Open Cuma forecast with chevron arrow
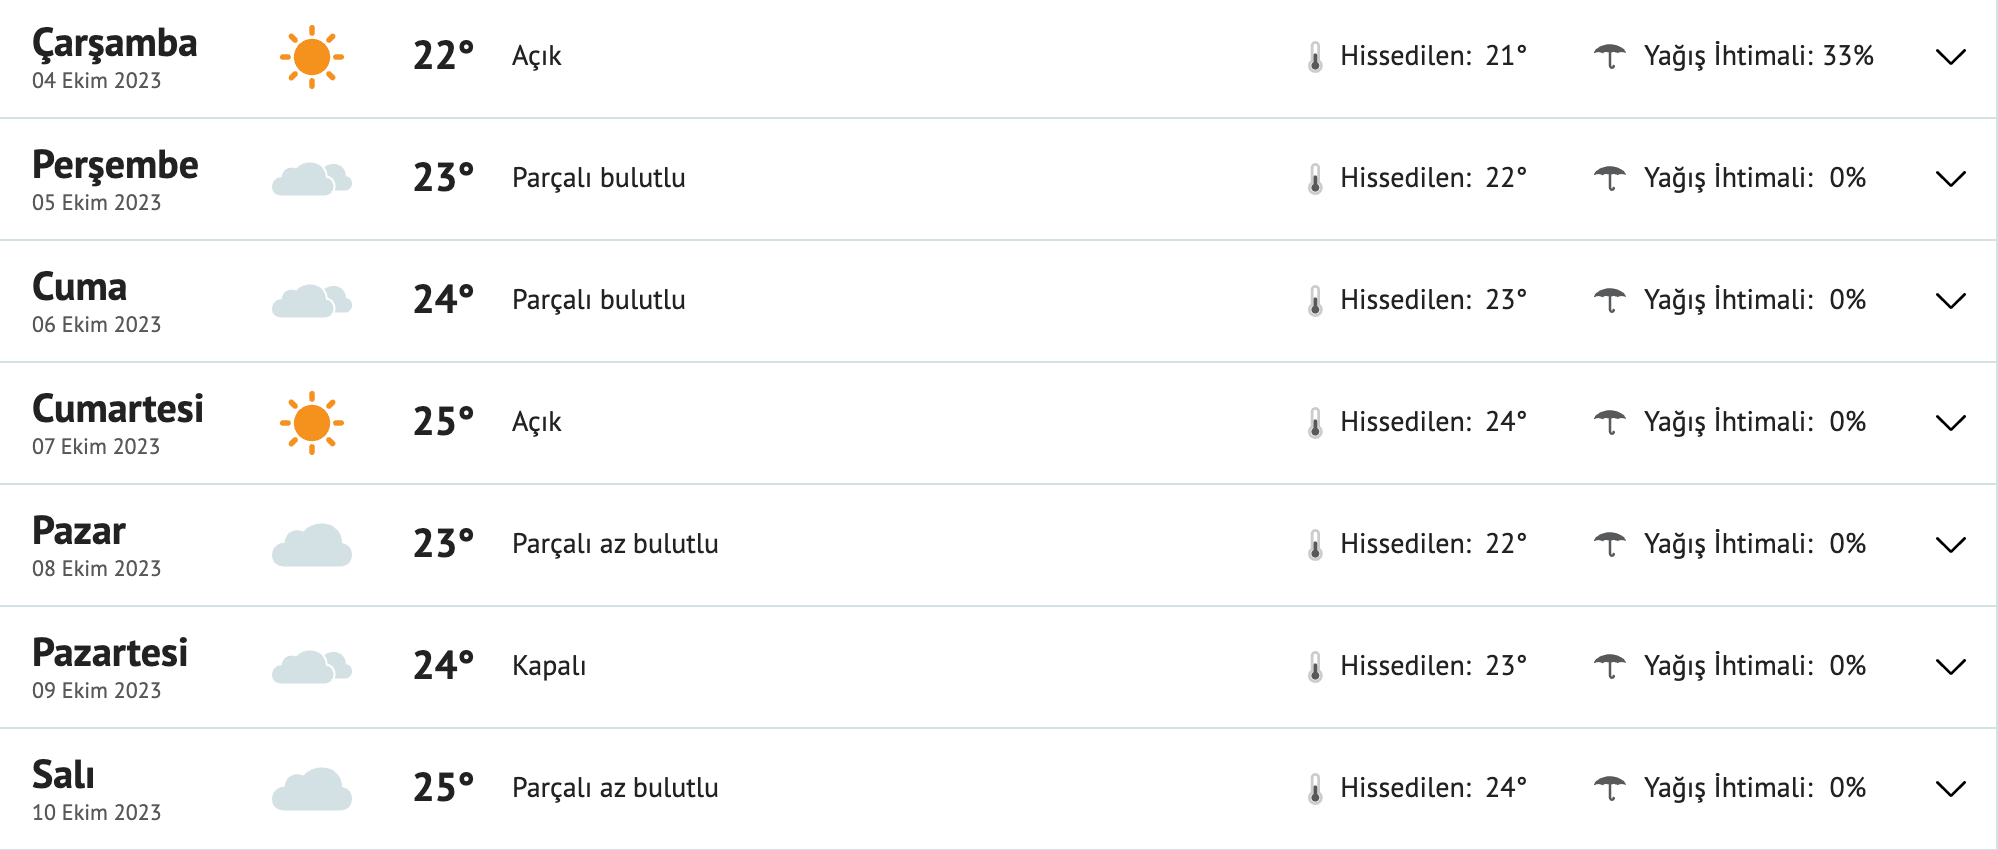1998x850 pixels. coord(1950,301)
